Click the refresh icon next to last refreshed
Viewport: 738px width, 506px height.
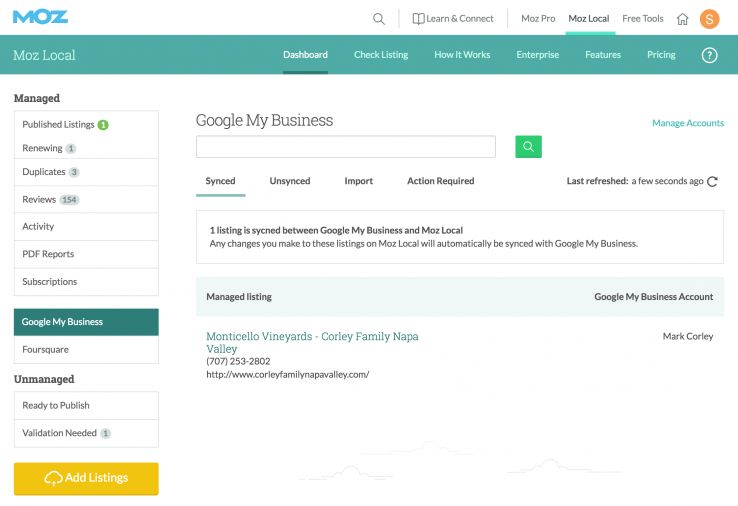point(713,181)
